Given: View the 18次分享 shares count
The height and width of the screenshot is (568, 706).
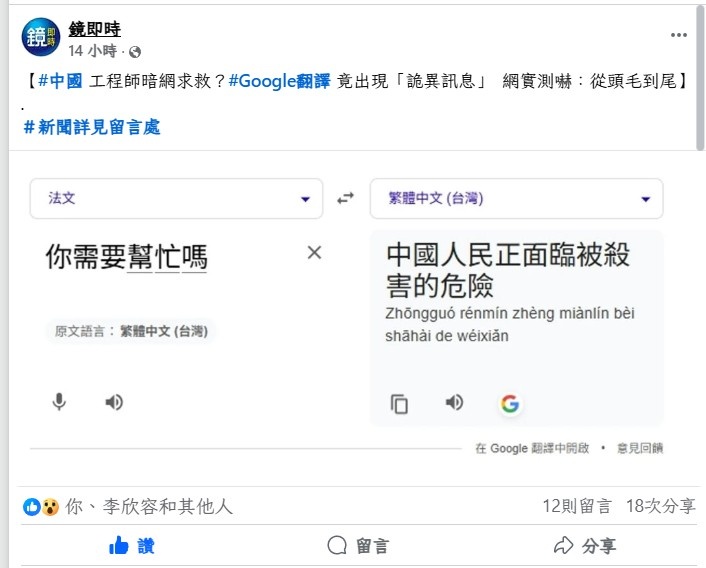Looking at the screenshot, I should click(x=661, y=506).
